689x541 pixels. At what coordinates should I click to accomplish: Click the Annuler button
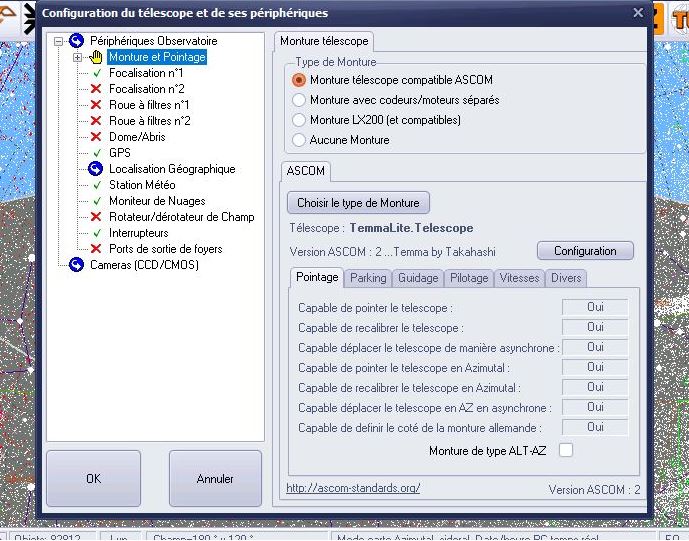click(x=215, y=479)
